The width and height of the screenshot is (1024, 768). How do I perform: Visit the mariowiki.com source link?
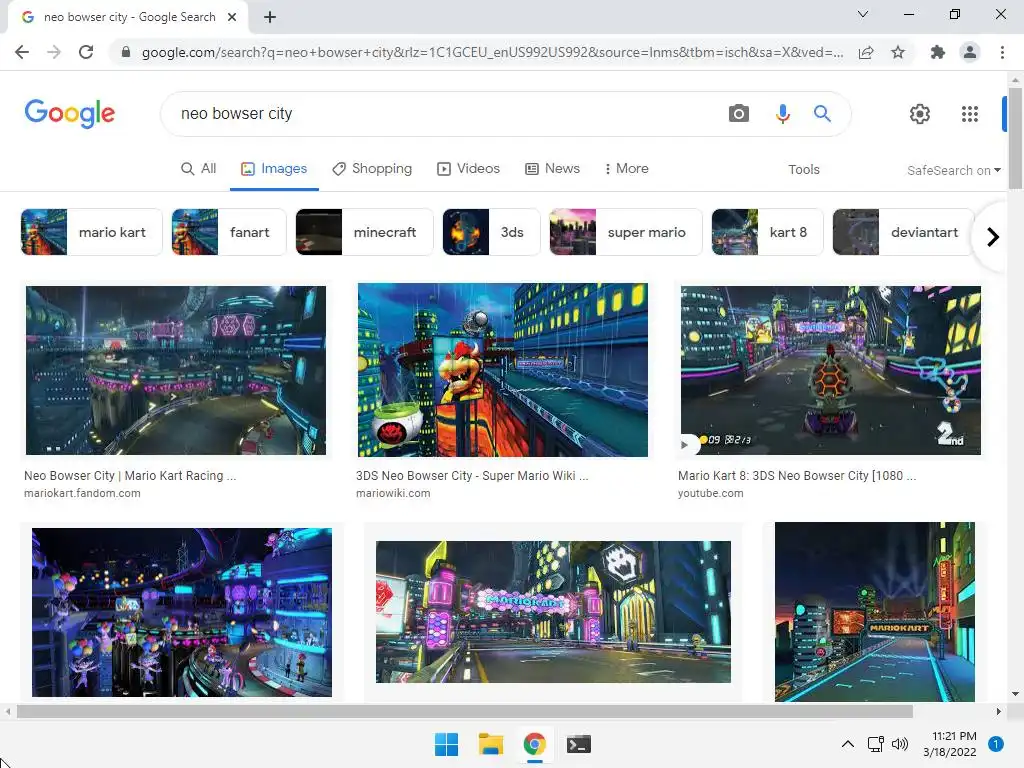click(393, 493)
